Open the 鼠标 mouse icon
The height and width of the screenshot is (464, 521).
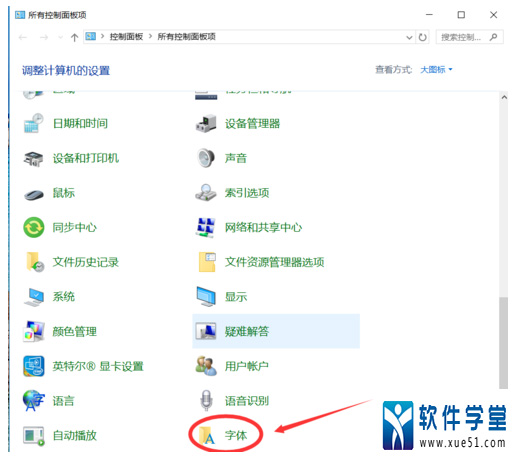[x=34, y=194]
